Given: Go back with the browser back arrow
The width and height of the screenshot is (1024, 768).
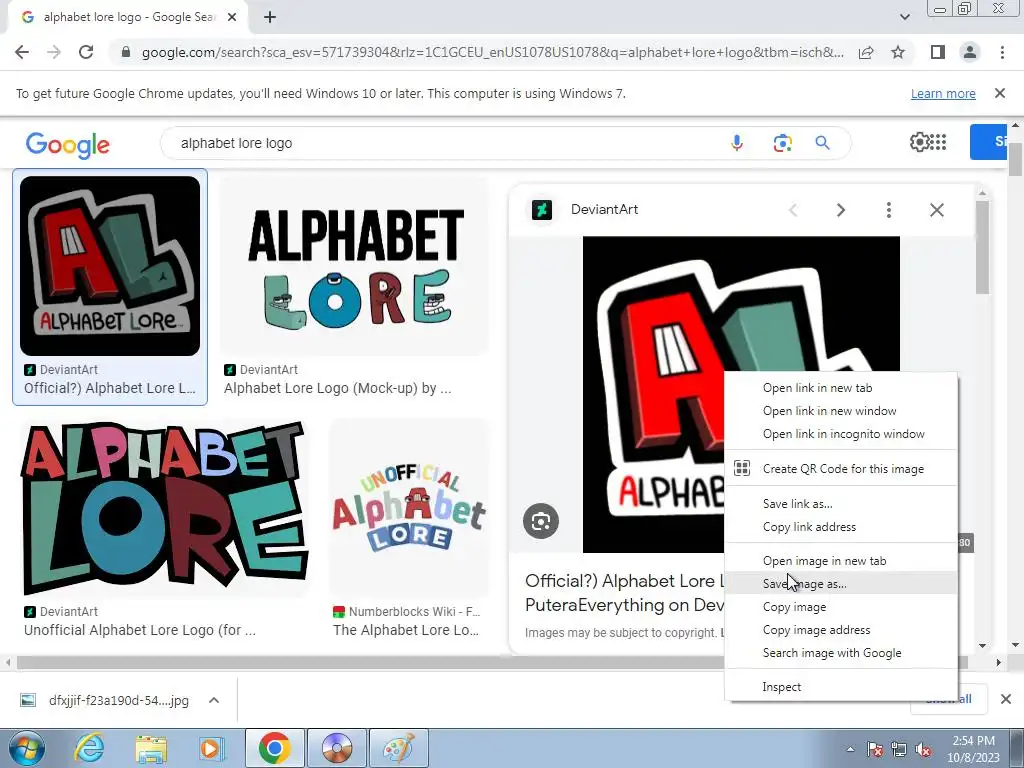Looking at the screenshot, I should (x=22, y=52).
